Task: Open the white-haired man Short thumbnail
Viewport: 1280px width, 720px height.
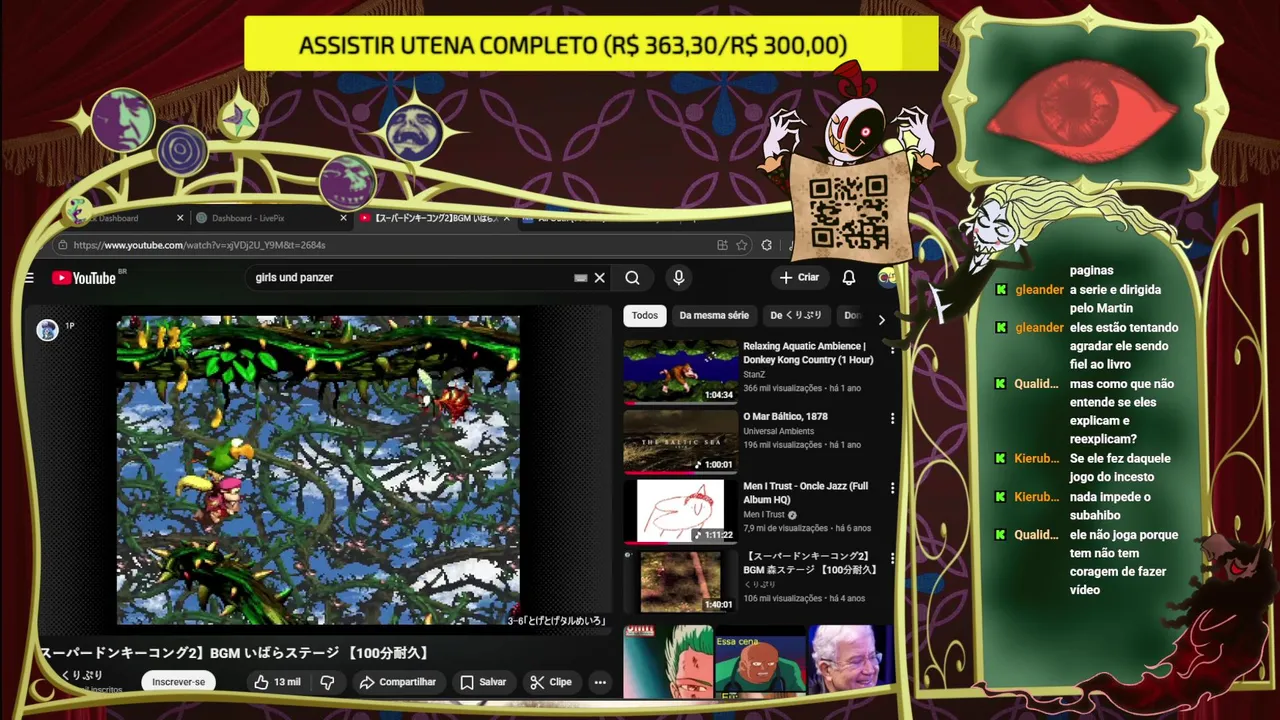Action: [x=850, y=661]
